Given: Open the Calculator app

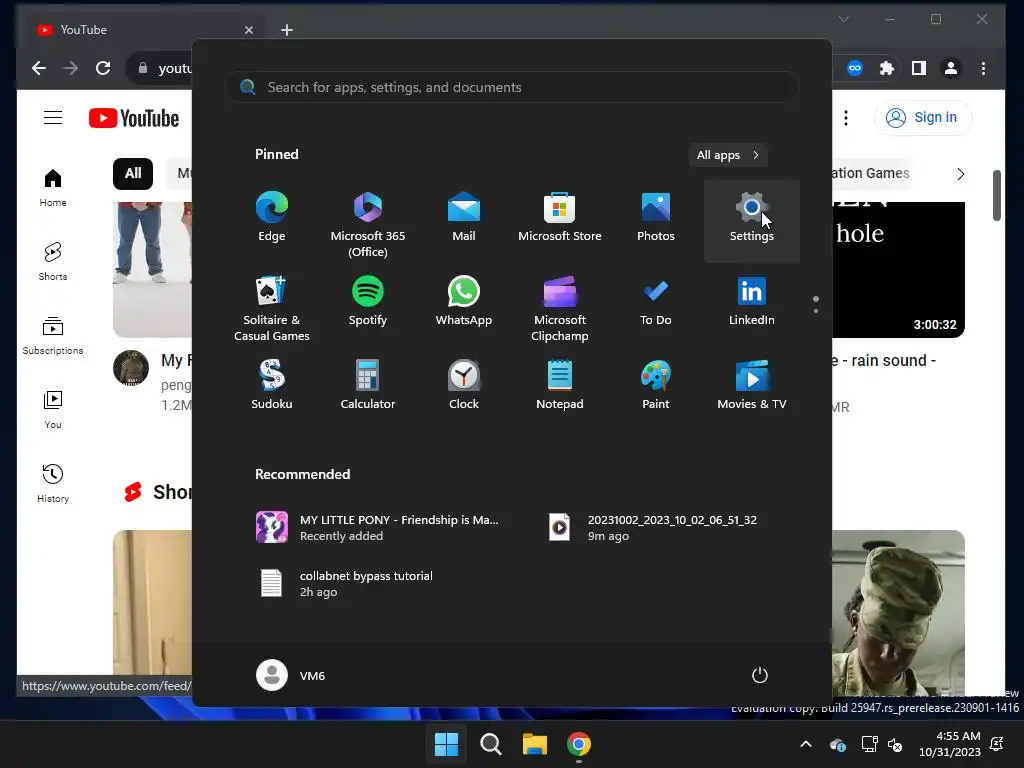Looking at the screenshot, I should tap(368, 387).
